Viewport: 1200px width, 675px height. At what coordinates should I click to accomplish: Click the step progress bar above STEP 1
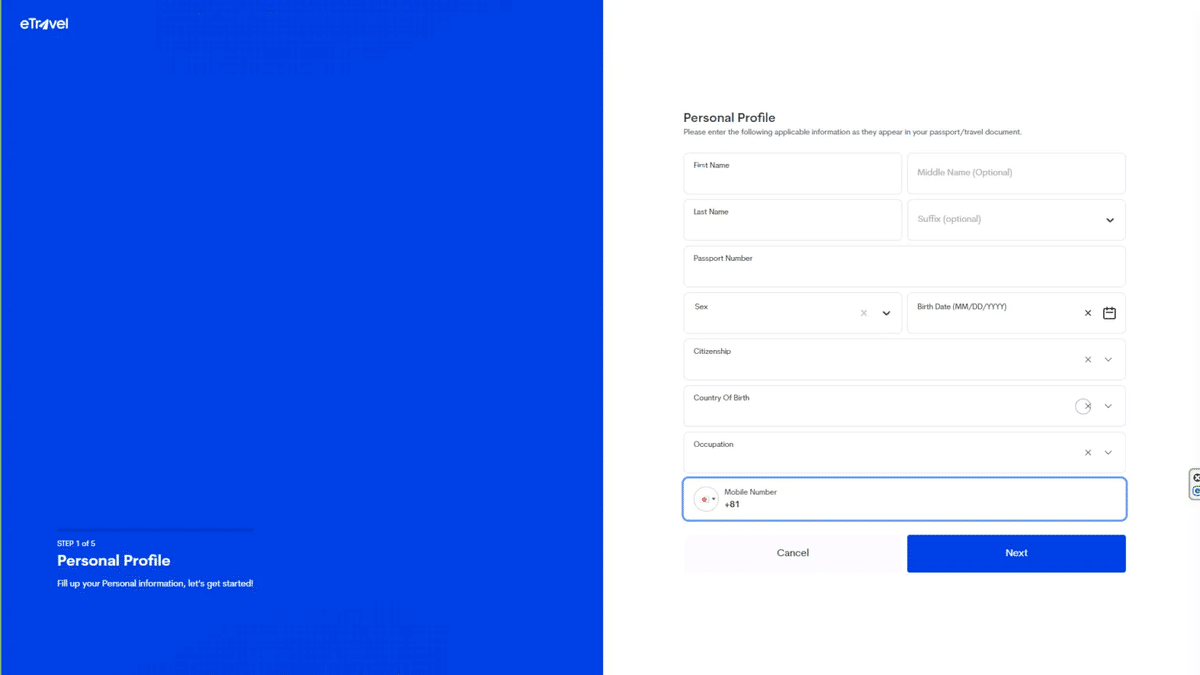(155, 530)
